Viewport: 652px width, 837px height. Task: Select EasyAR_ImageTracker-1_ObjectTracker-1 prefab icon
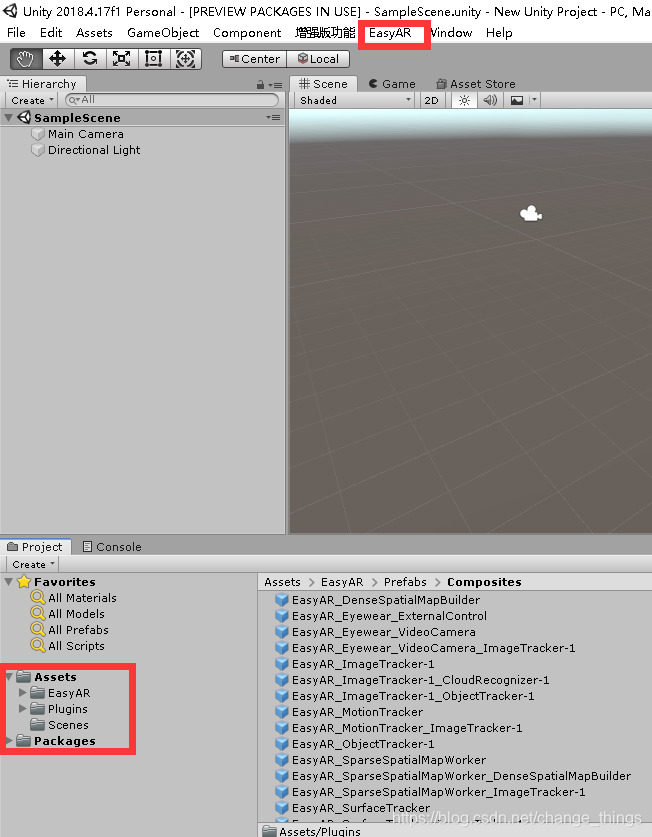(x=281, y=696)
